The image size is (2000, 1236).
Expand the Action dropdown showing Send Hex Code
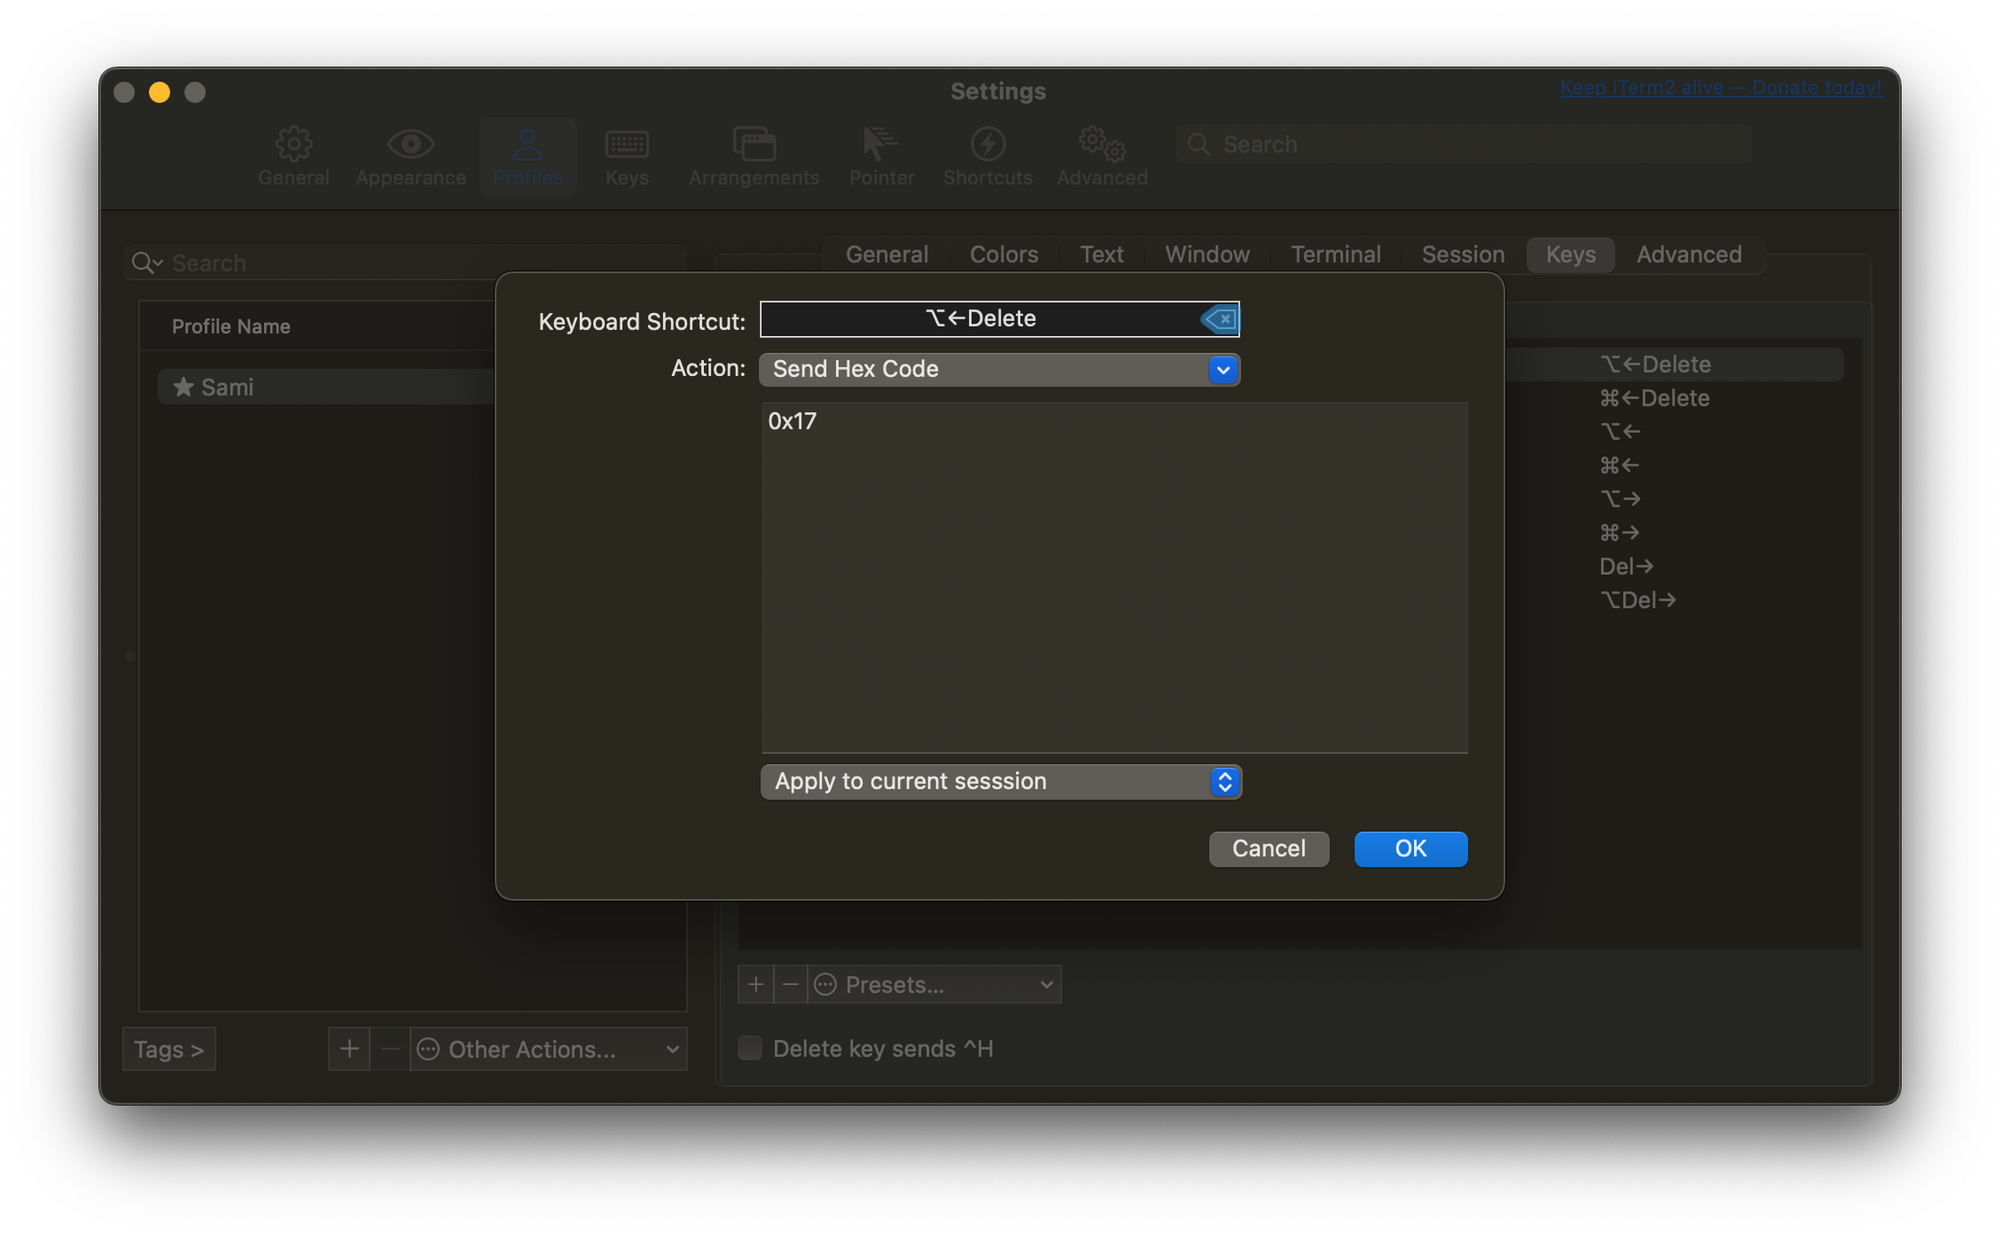(x=1000, y=370)
